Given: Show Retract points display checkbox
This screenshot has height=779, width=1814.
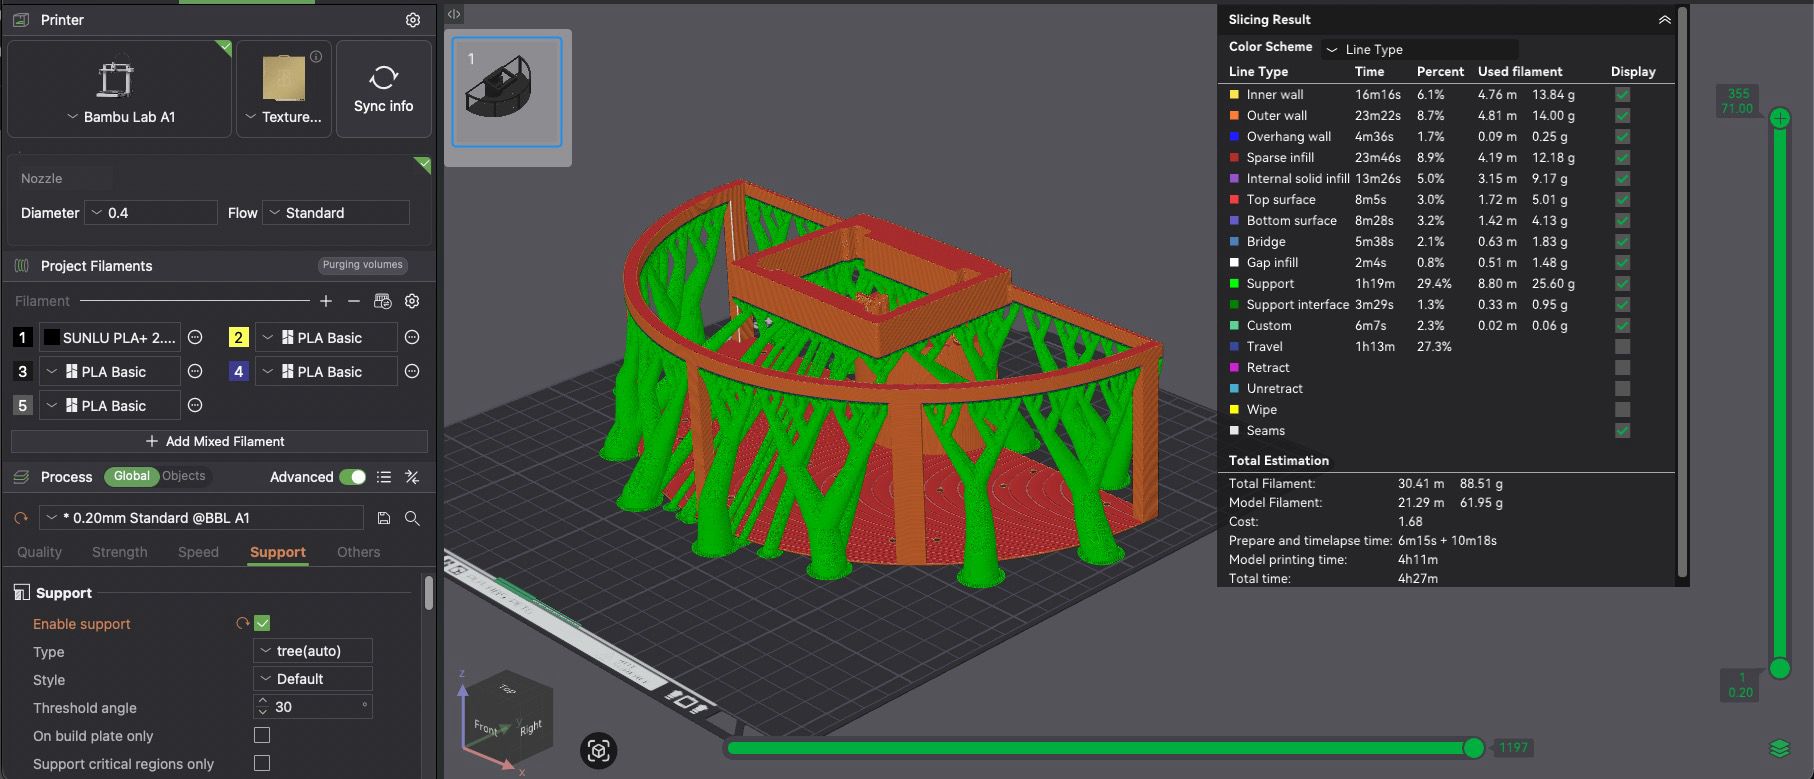Looking at the screenshot, I should tap(1622, 367).
